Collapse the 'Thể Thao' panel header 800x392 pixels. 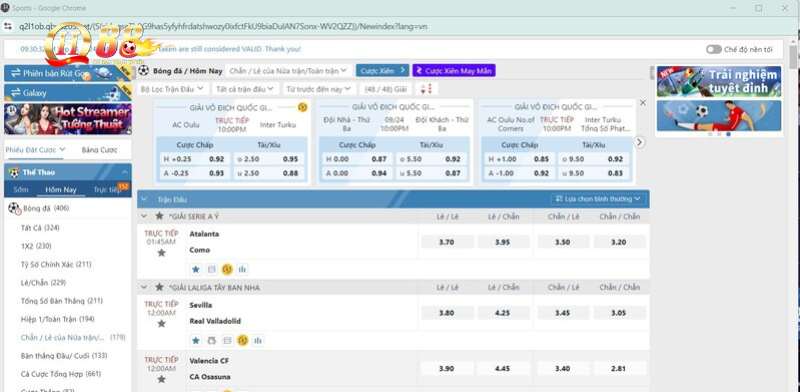click(x=67, y=172)
